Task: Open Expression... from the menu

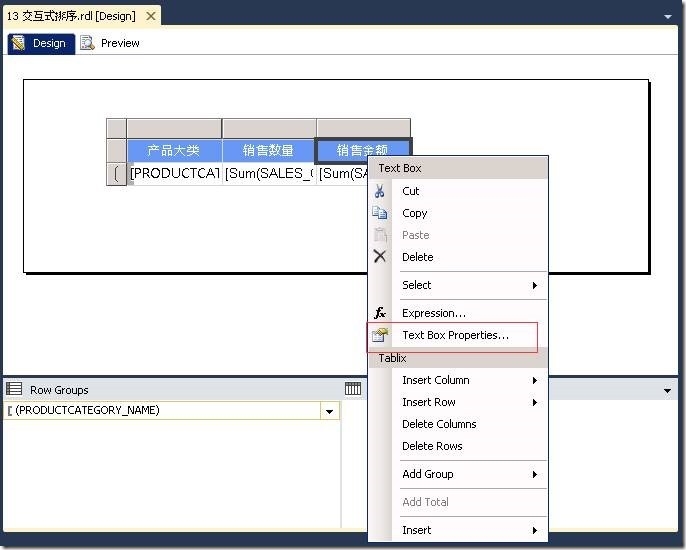Action: (458, 313)
